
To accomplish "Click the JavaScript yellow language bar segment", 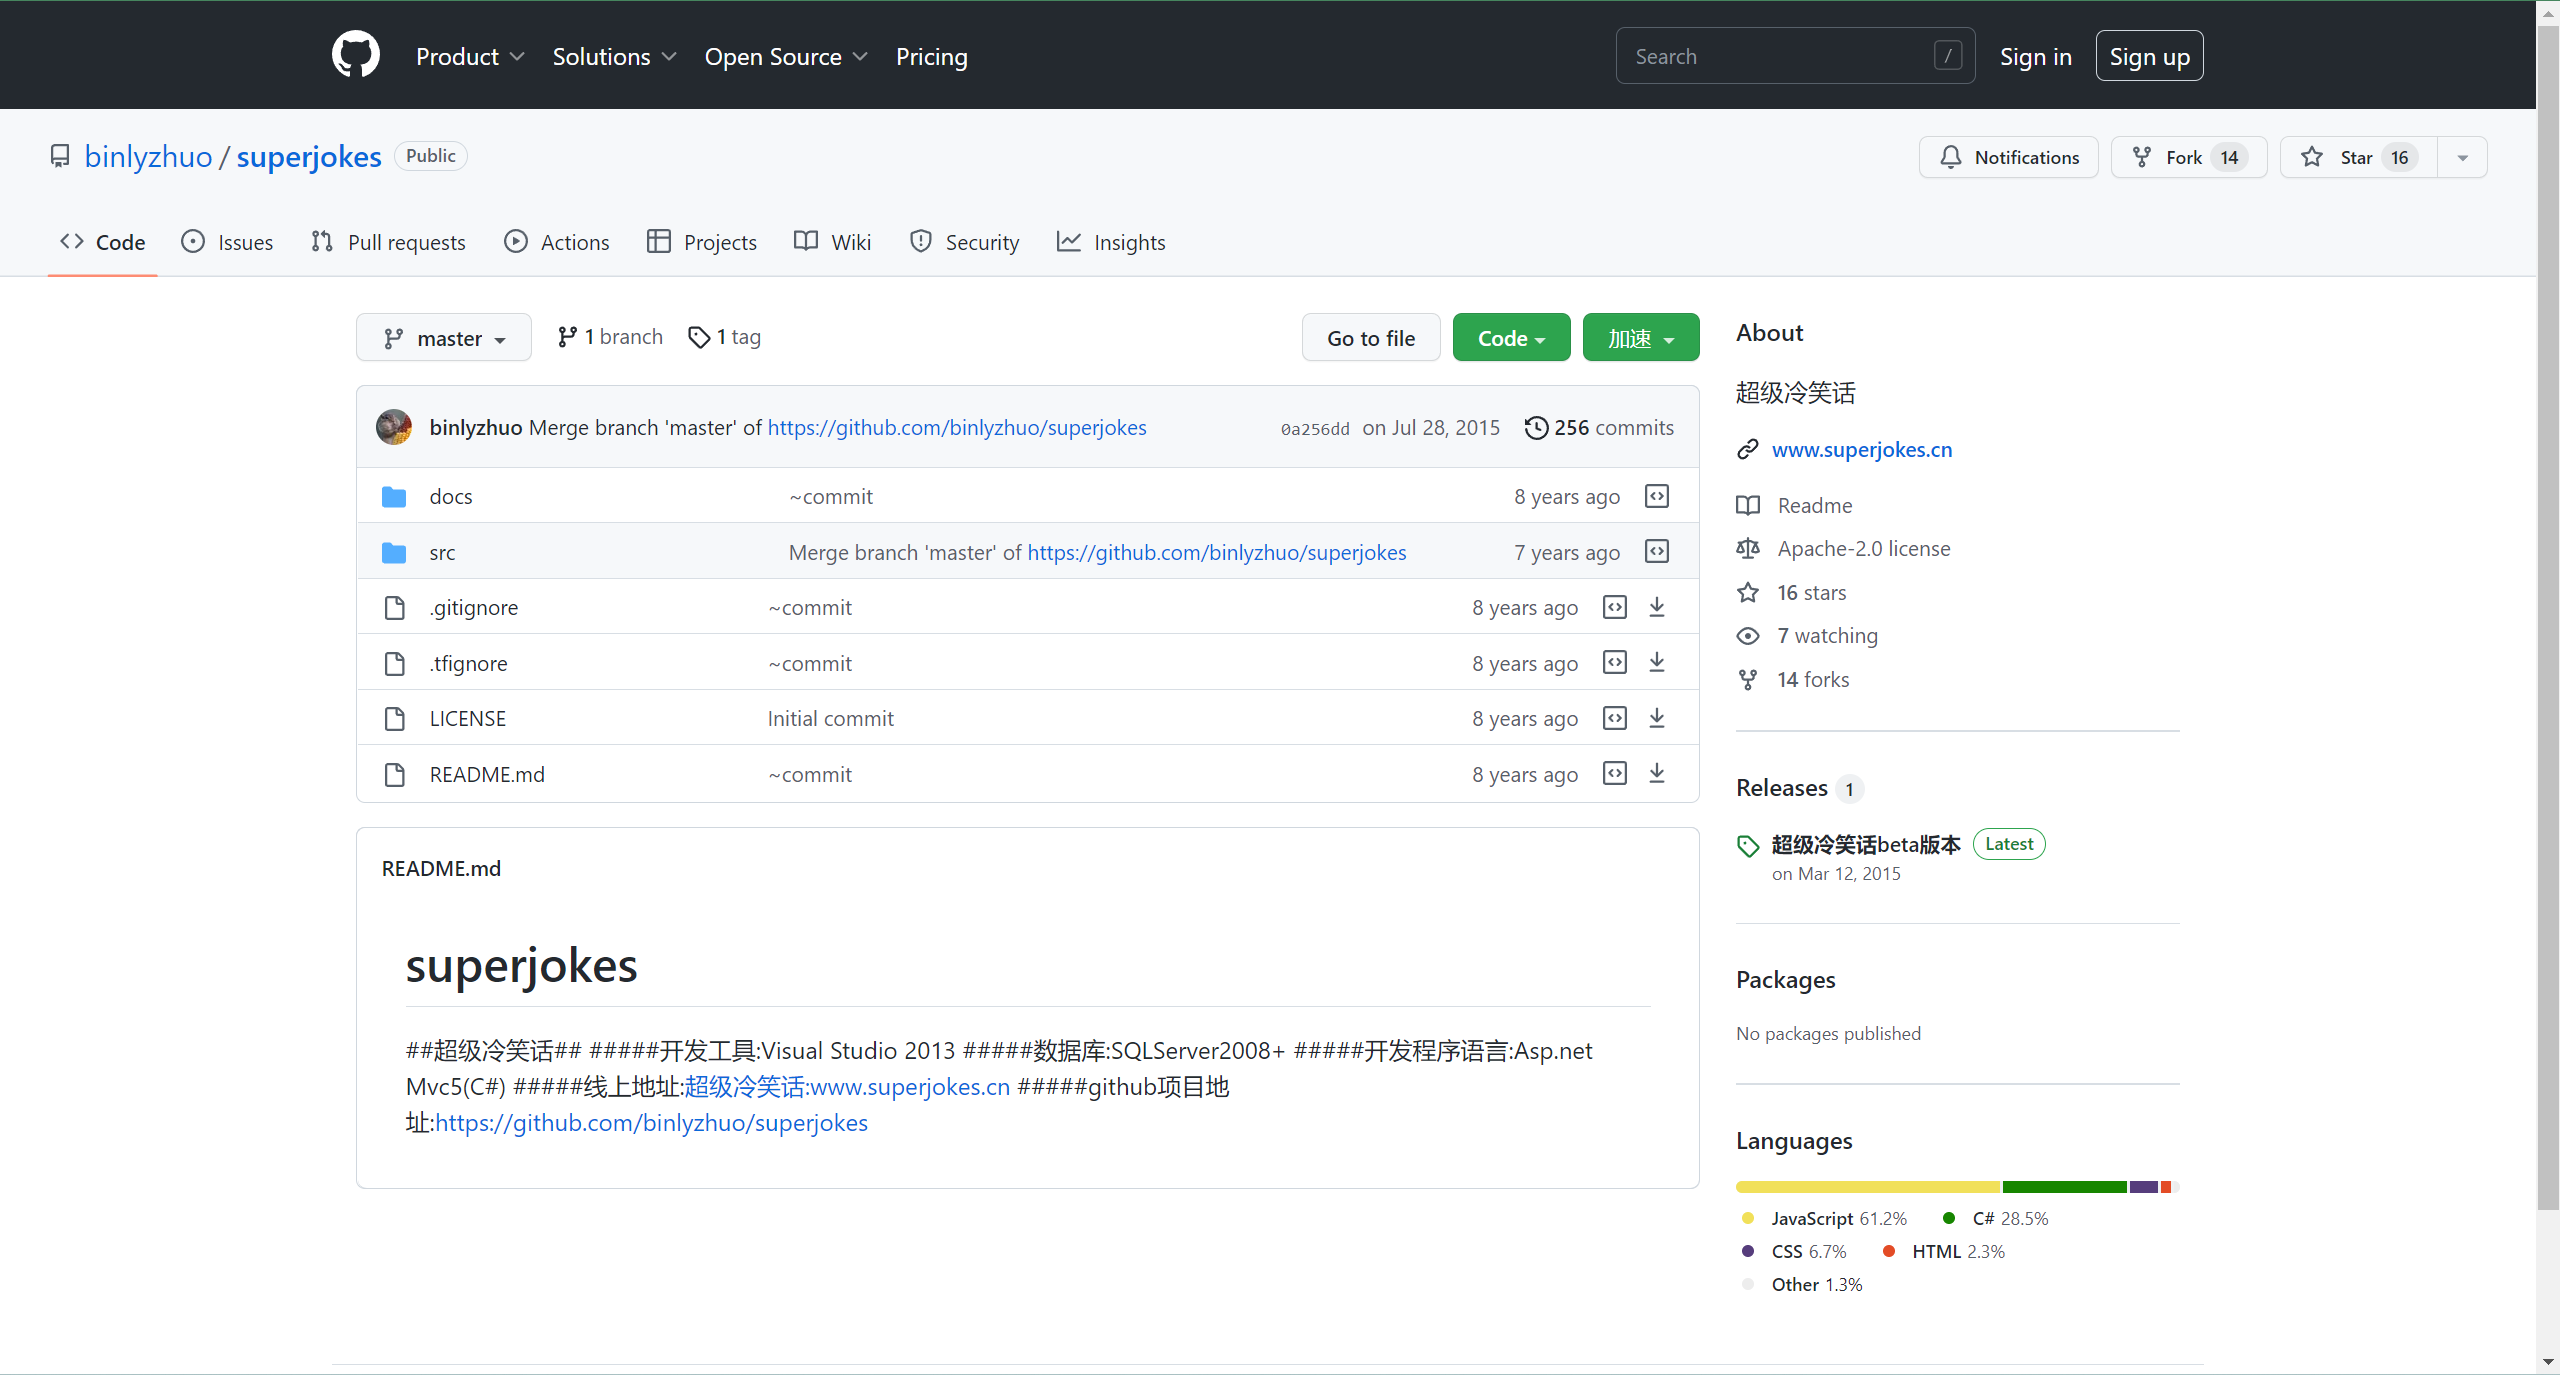I will click(1867, 1187).
